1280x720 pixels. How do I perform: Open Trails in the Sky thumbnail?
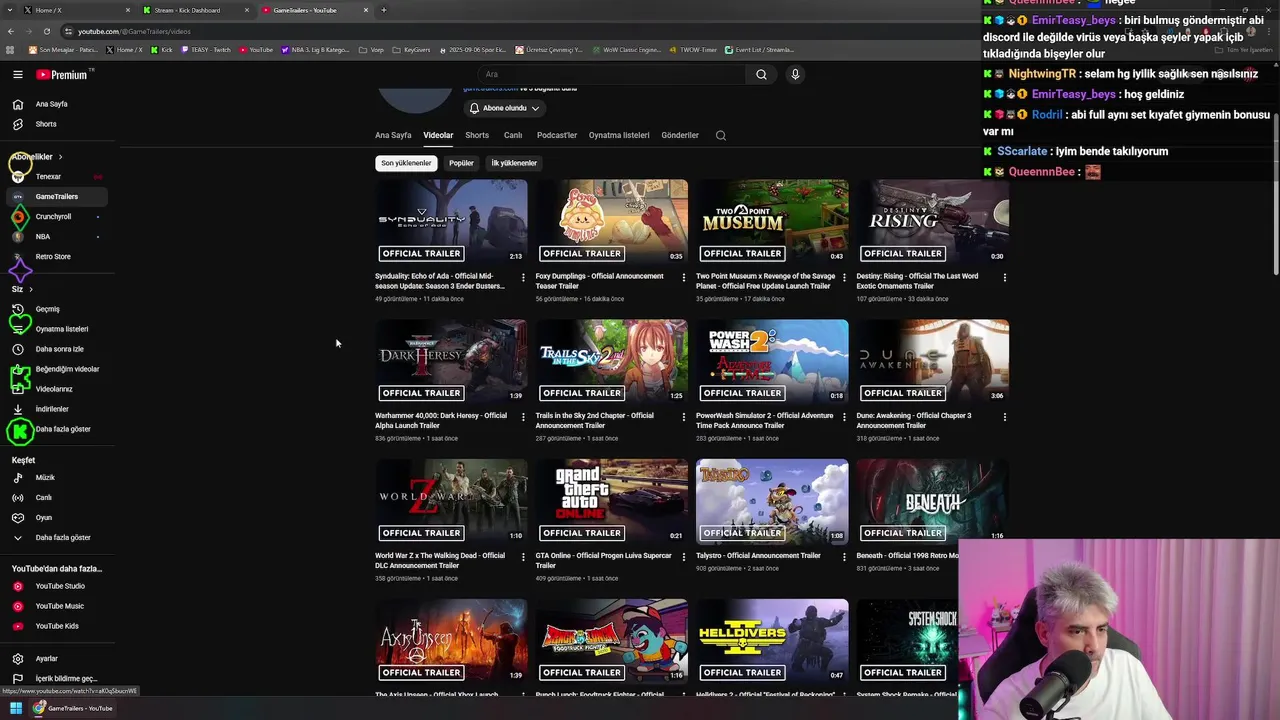point(611,361)
